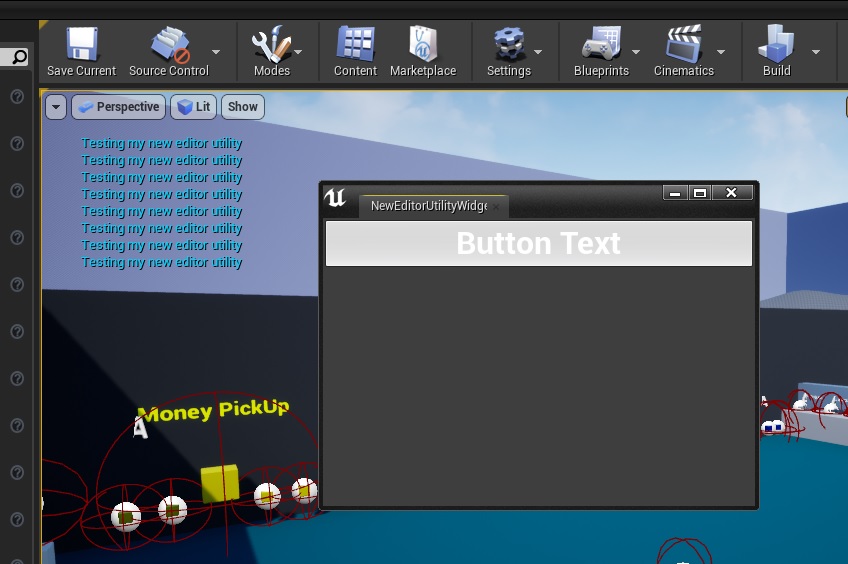Open the Perspective view mode menu
This screenshot has width=848, height=564.
pos(118,107)
